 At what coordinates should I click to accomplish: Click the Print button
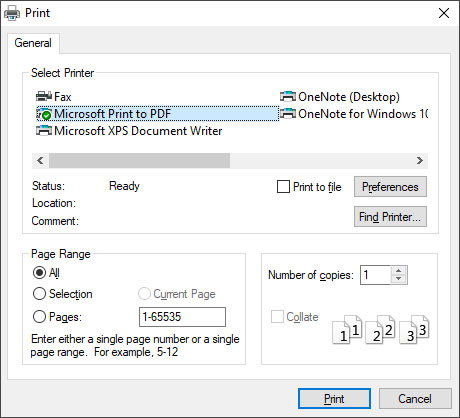coord(334,399)
